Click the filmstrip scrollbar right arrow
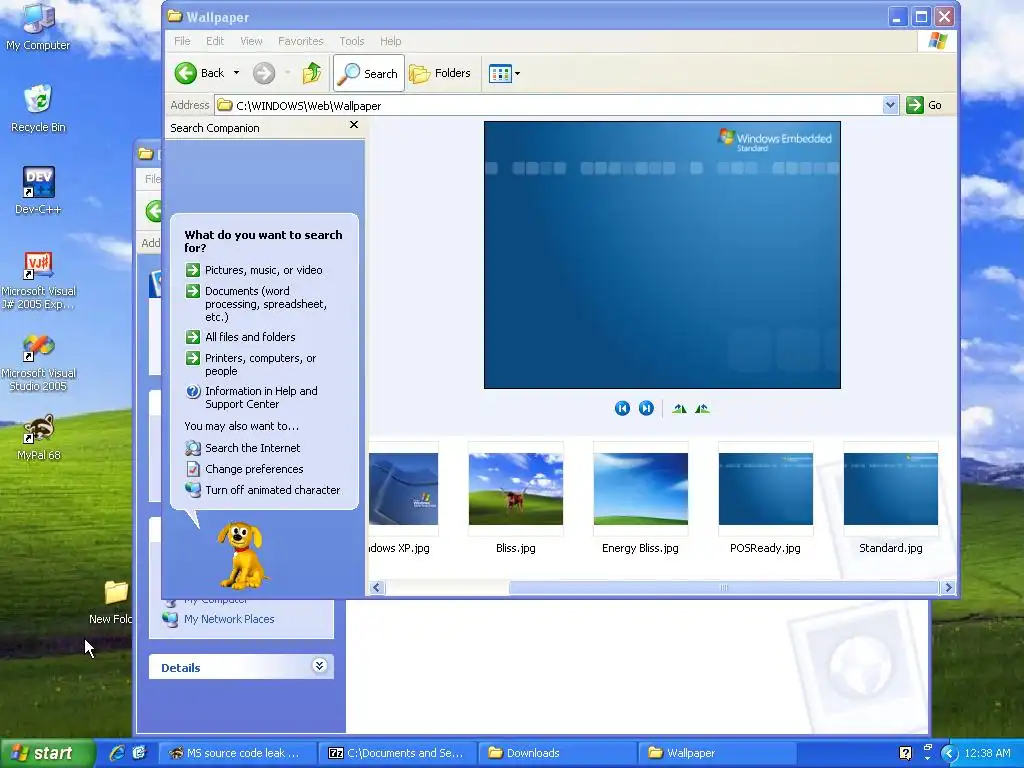Screen dimensions: 1024x768 pyautogui.click(x=949, y=588)
